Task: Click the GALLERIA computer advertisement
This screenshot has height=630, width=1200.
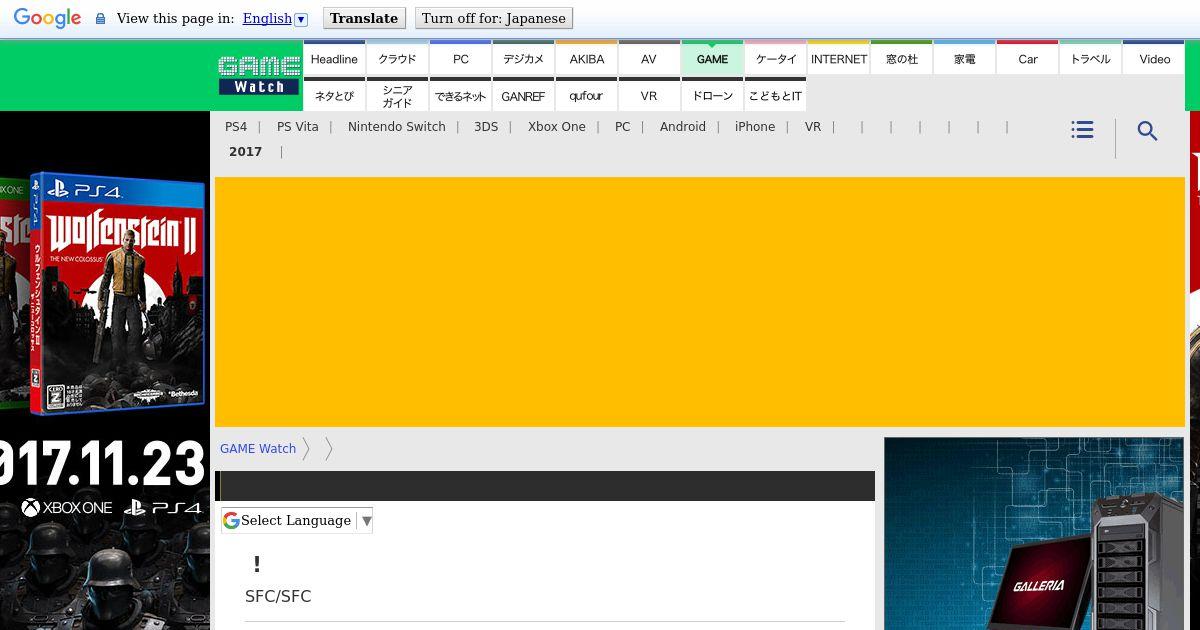Action: click(x=1034, y=534)
